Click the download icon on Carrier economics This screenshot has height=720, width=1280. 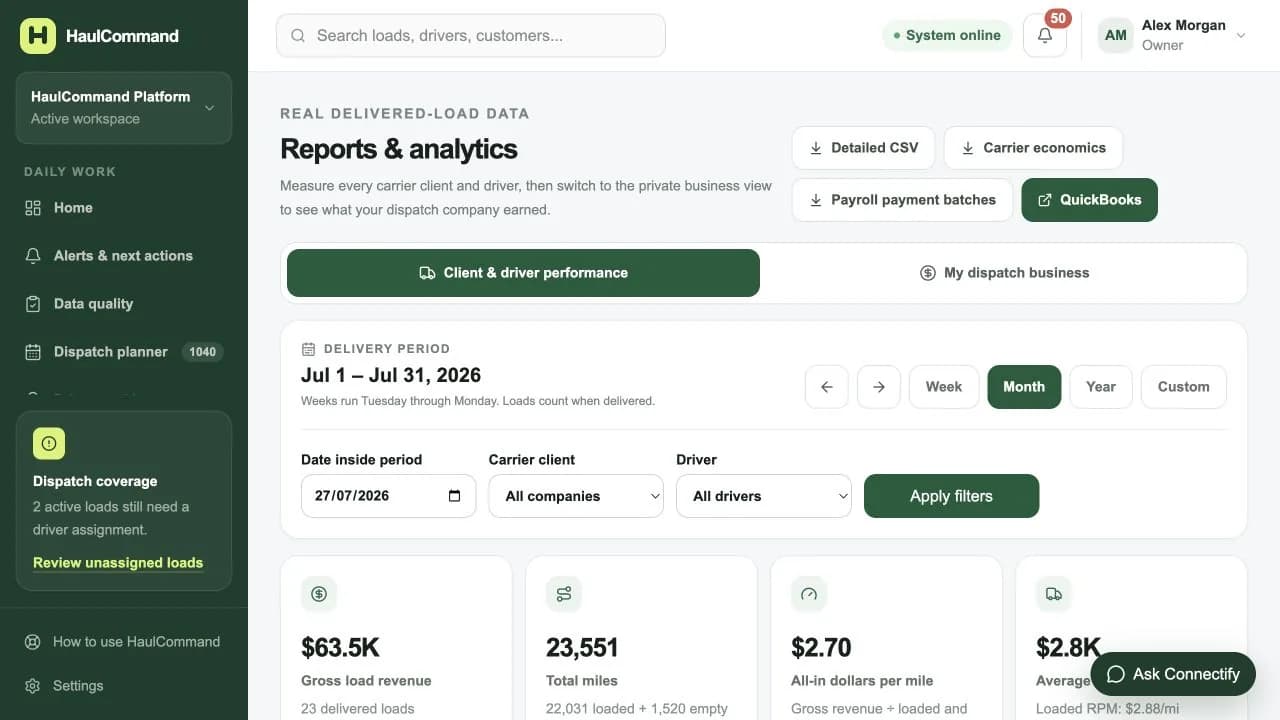tap(967, 148)
